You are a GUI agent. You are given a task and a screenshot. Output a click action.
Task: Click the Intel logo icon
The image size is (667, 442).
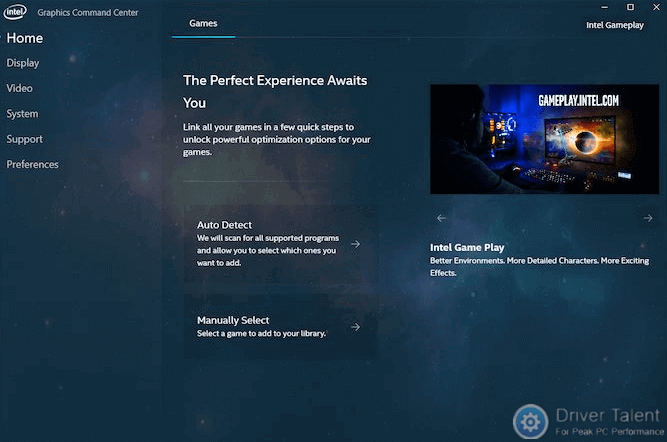pos(15,12)
